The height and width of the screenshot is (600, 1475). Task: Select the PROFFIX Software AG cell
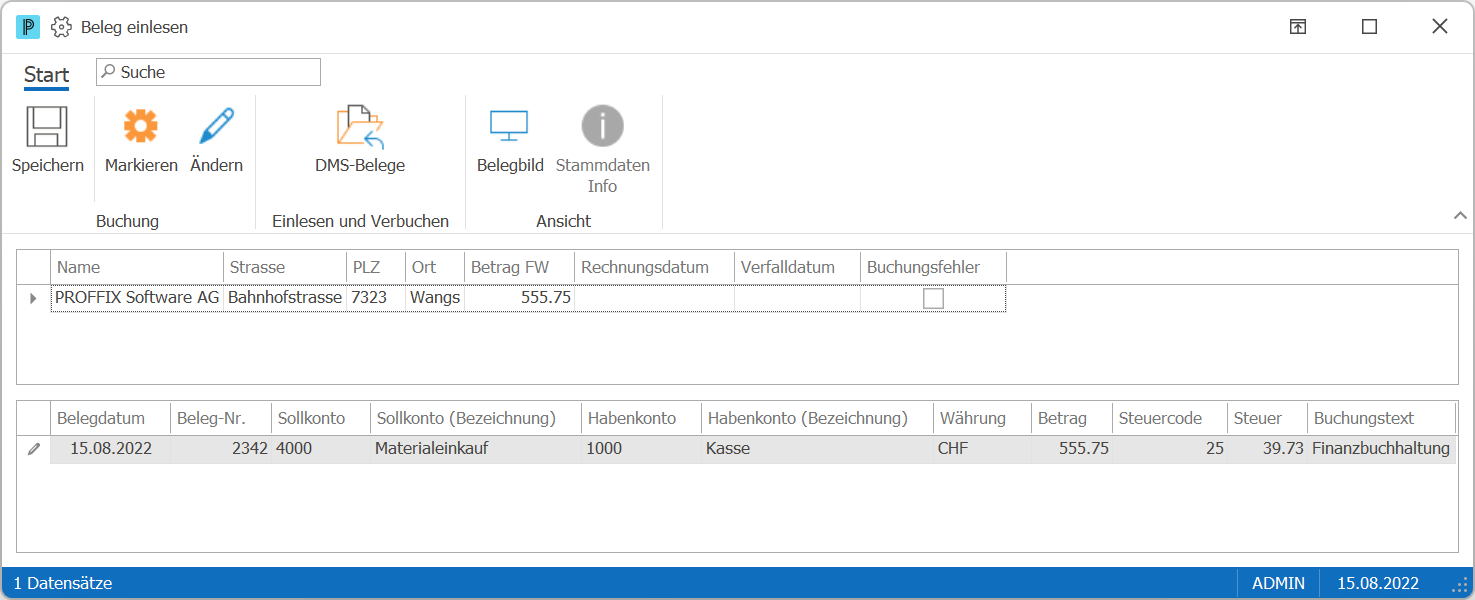(137, 298)
